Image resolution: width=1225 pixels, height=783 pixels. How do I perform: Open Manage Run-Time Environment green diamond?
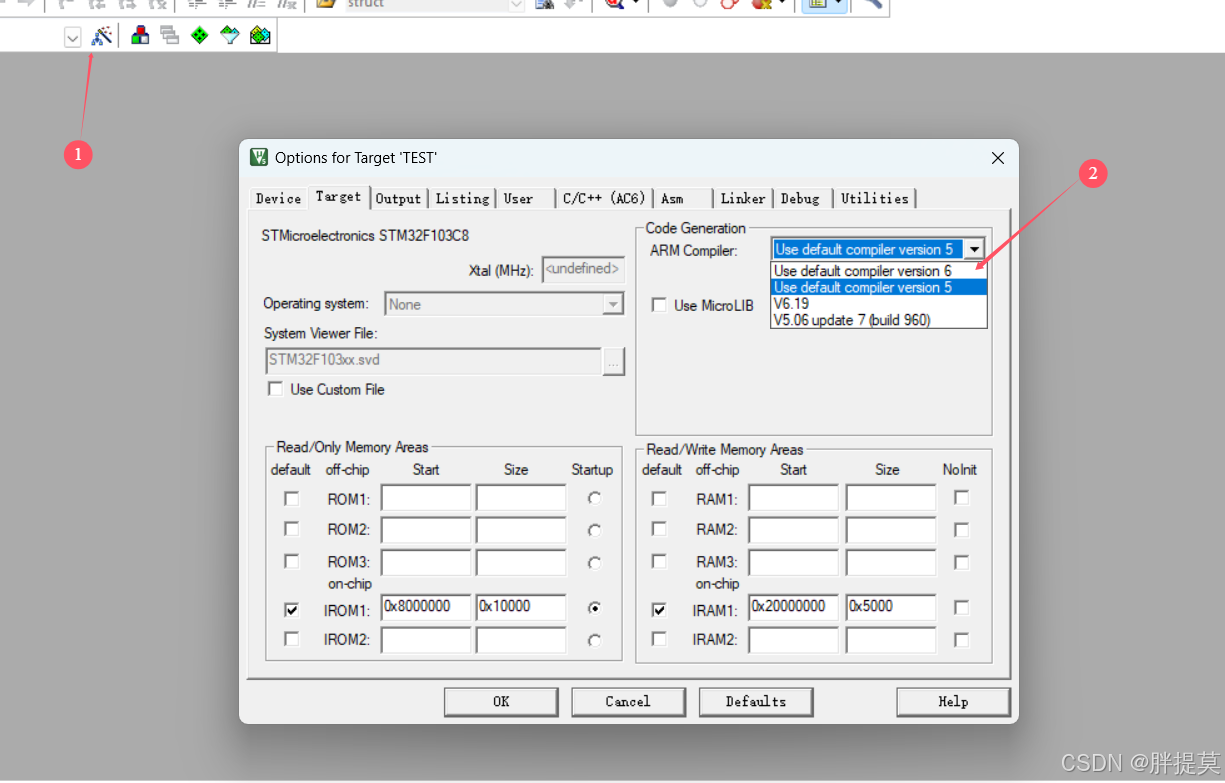tap(200, 36)
